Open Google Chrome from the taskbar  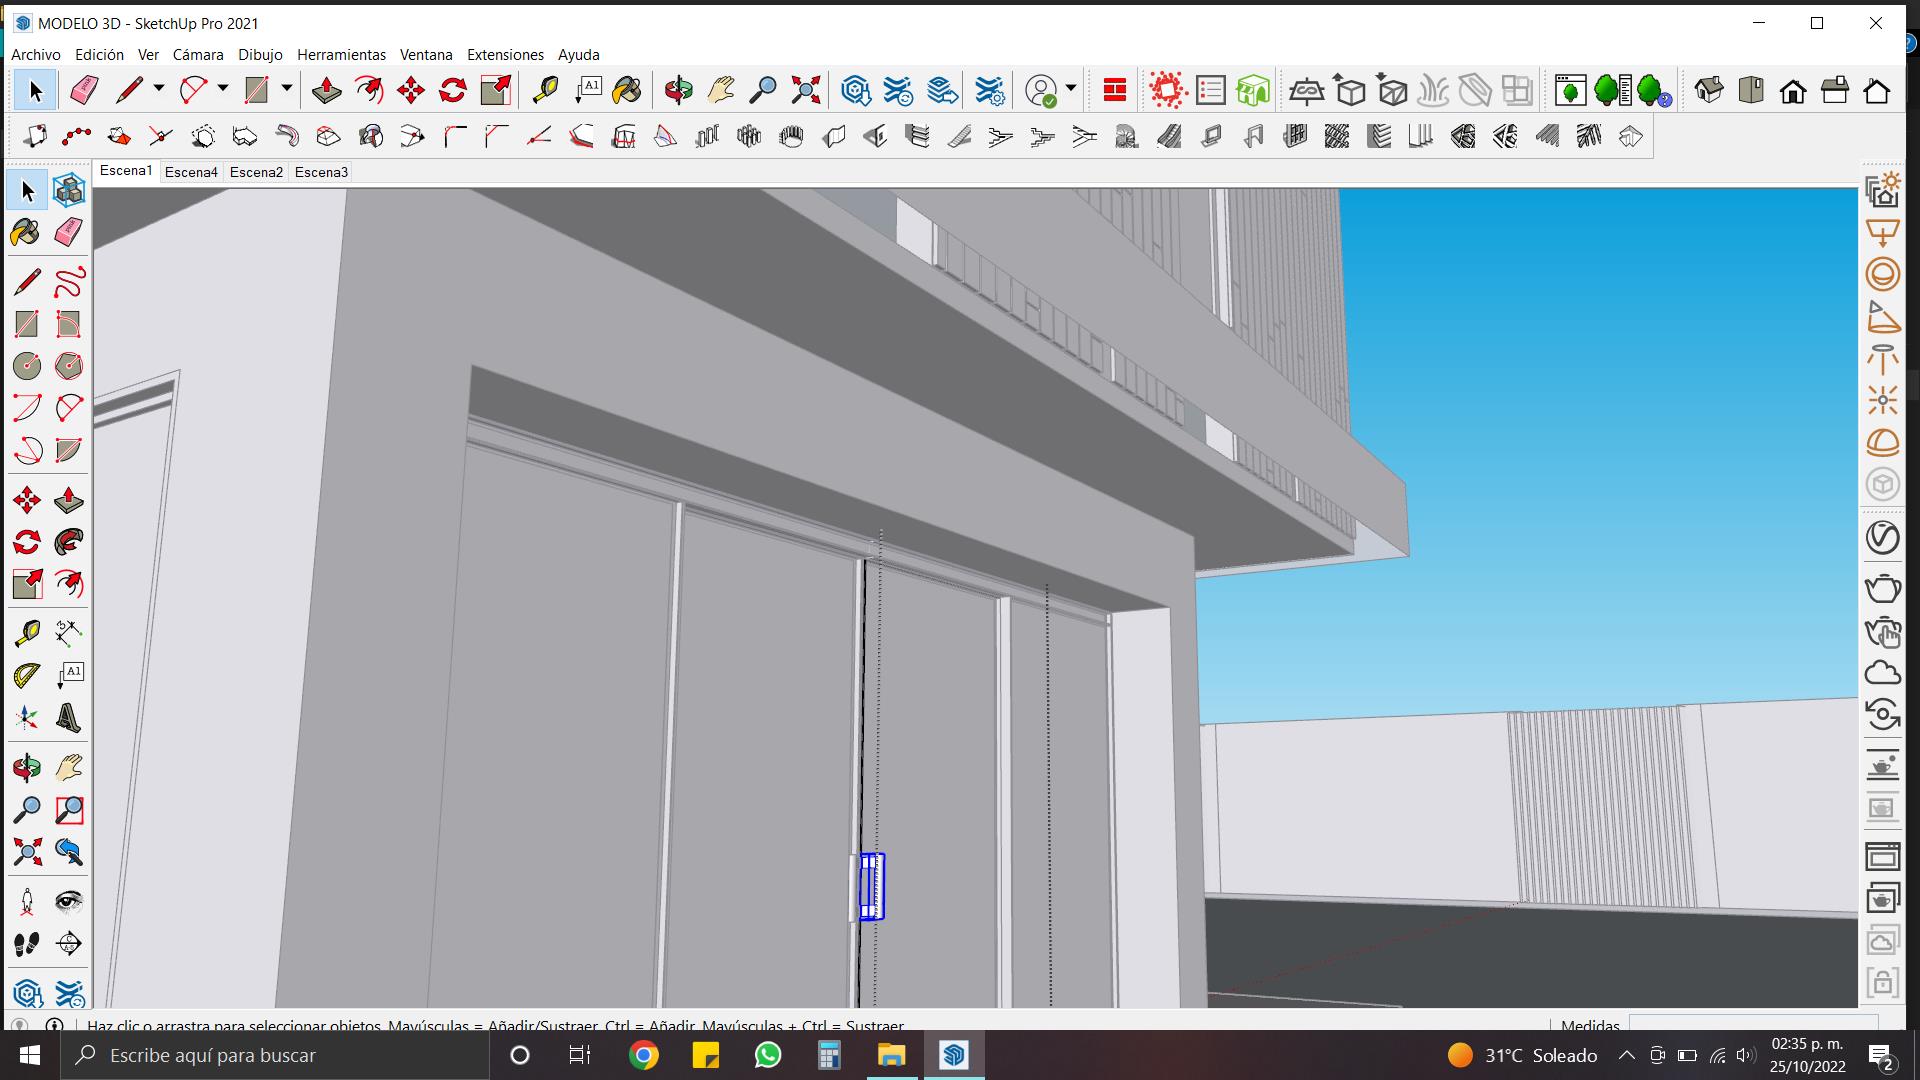tap(644, 1055)
